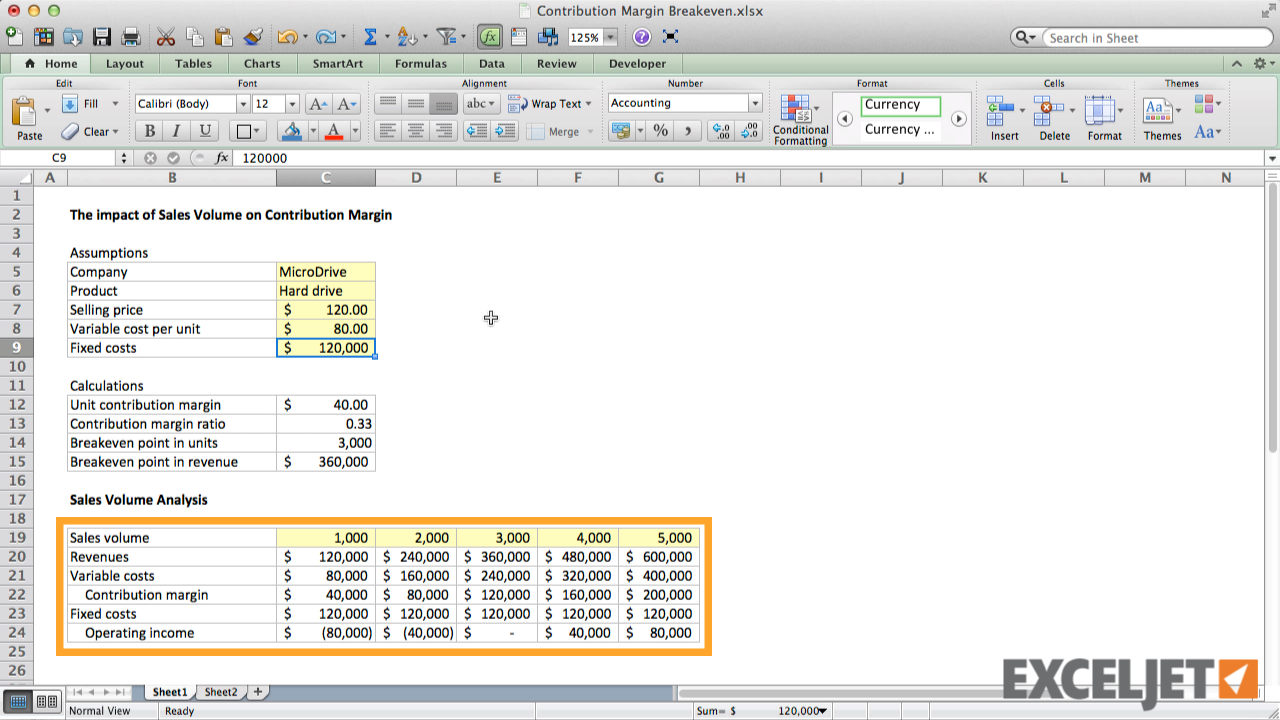Open the Accounting number format dropdown
1280x720 pixels.
754,102
